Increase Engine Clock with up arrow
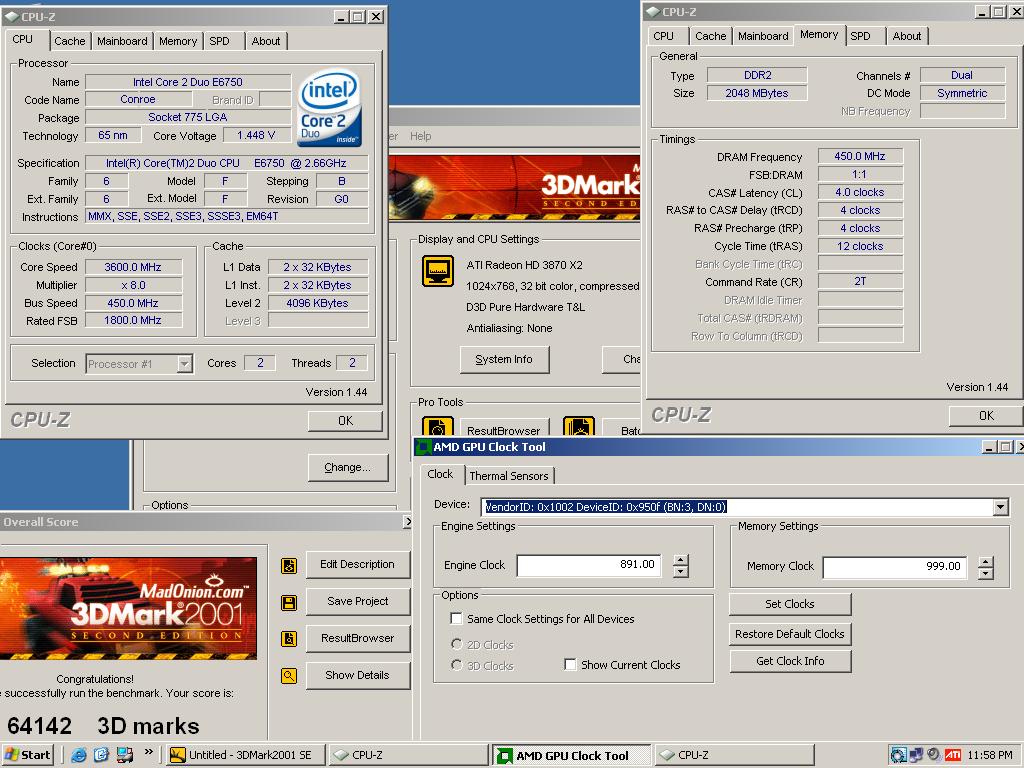Viewport: 1024px width, 768px height. coord(680,560)
